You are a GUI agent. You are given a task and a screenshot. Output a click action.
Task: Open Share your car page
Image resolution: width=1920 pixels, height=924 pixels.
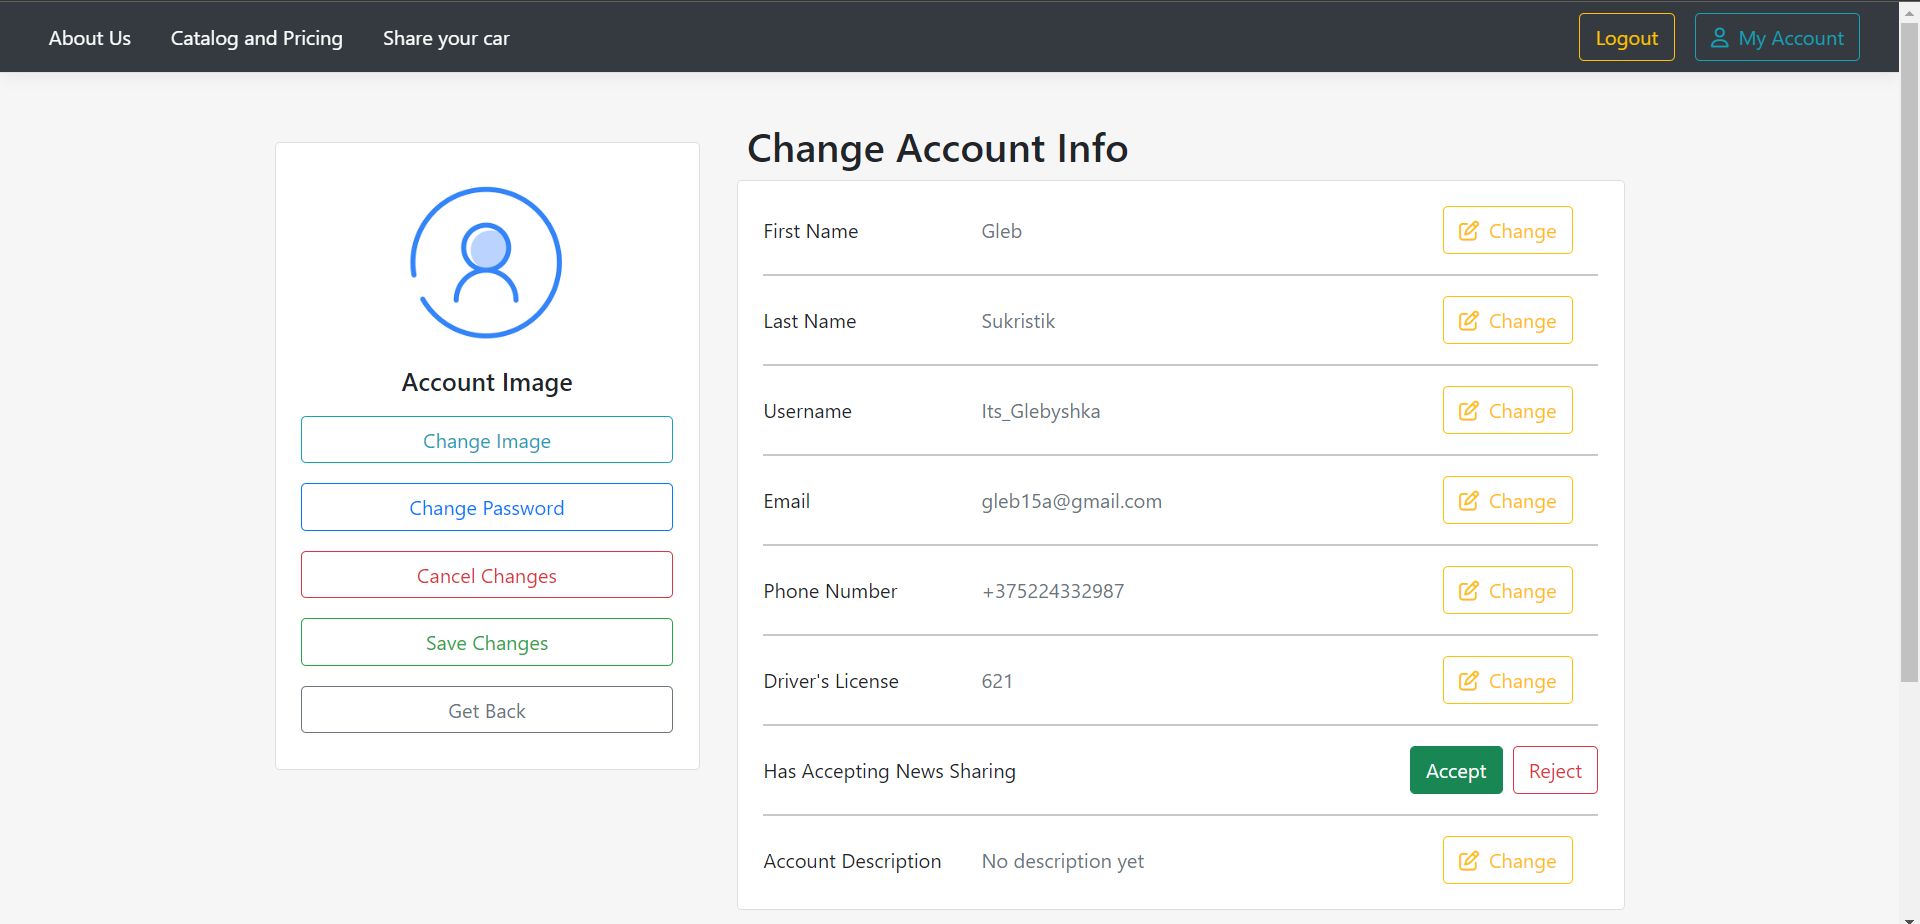click(446, 38)
